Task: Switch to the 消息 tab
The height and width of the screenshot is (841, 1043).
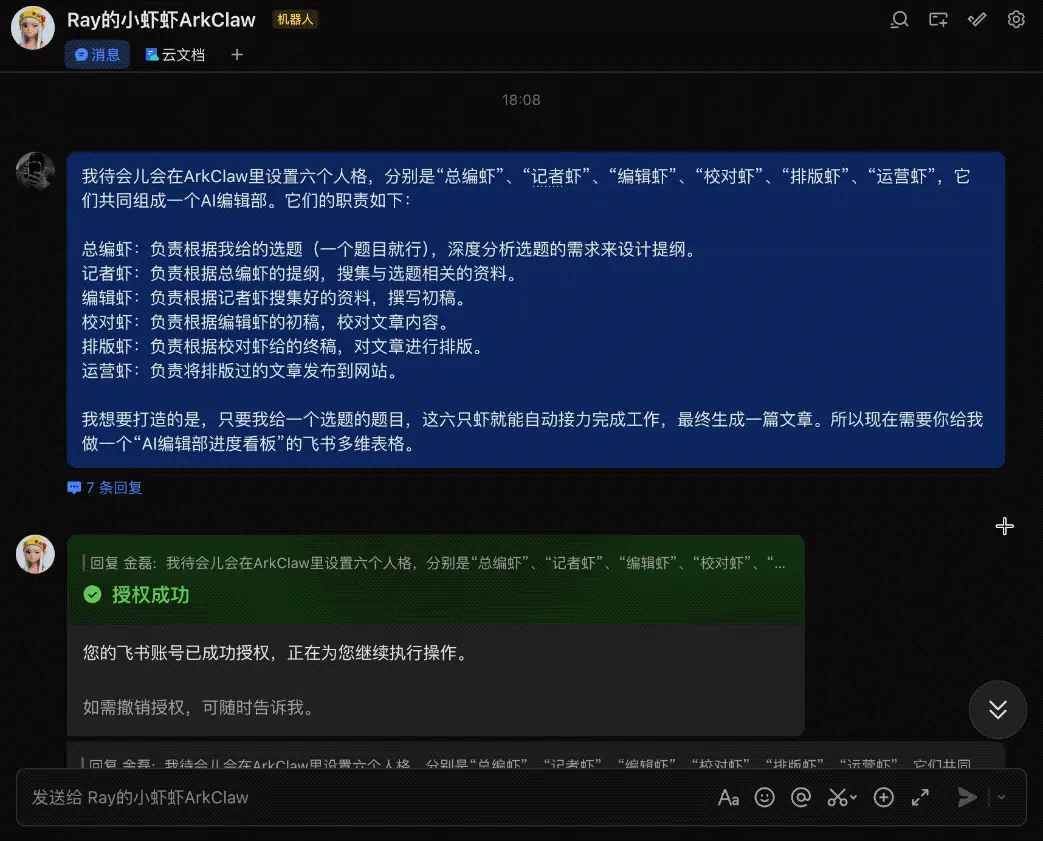Action: point(96,54)
